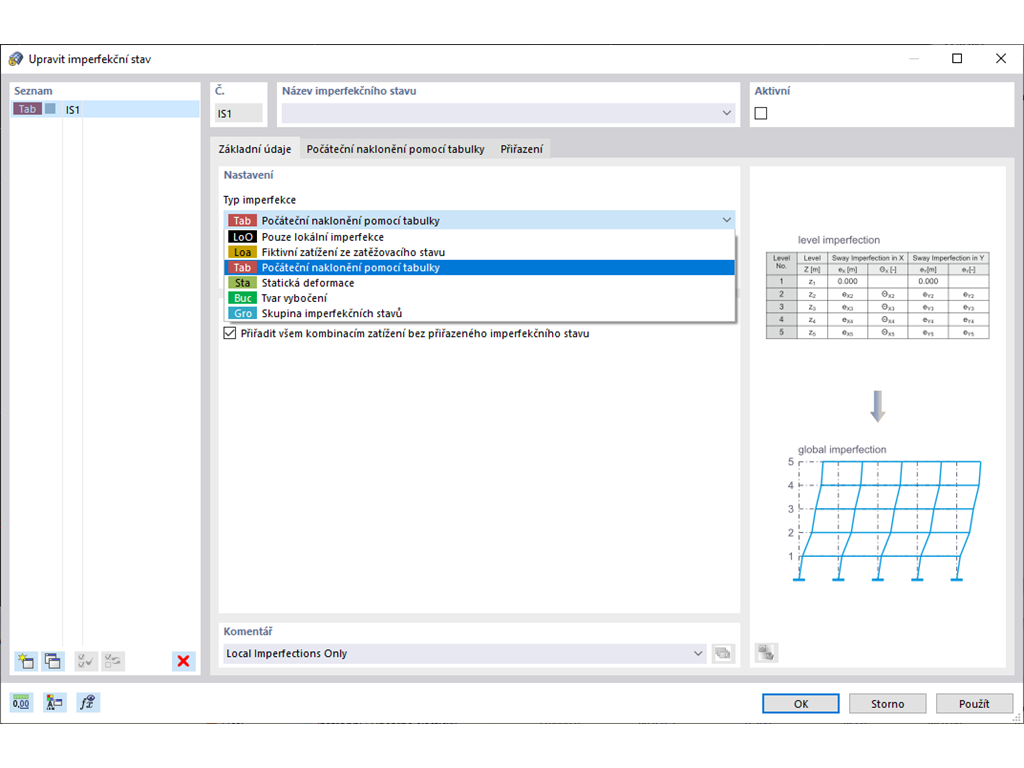Open the formula fx icon
Viewport: 1024px width, 768px height.
[x=88, y=703]
